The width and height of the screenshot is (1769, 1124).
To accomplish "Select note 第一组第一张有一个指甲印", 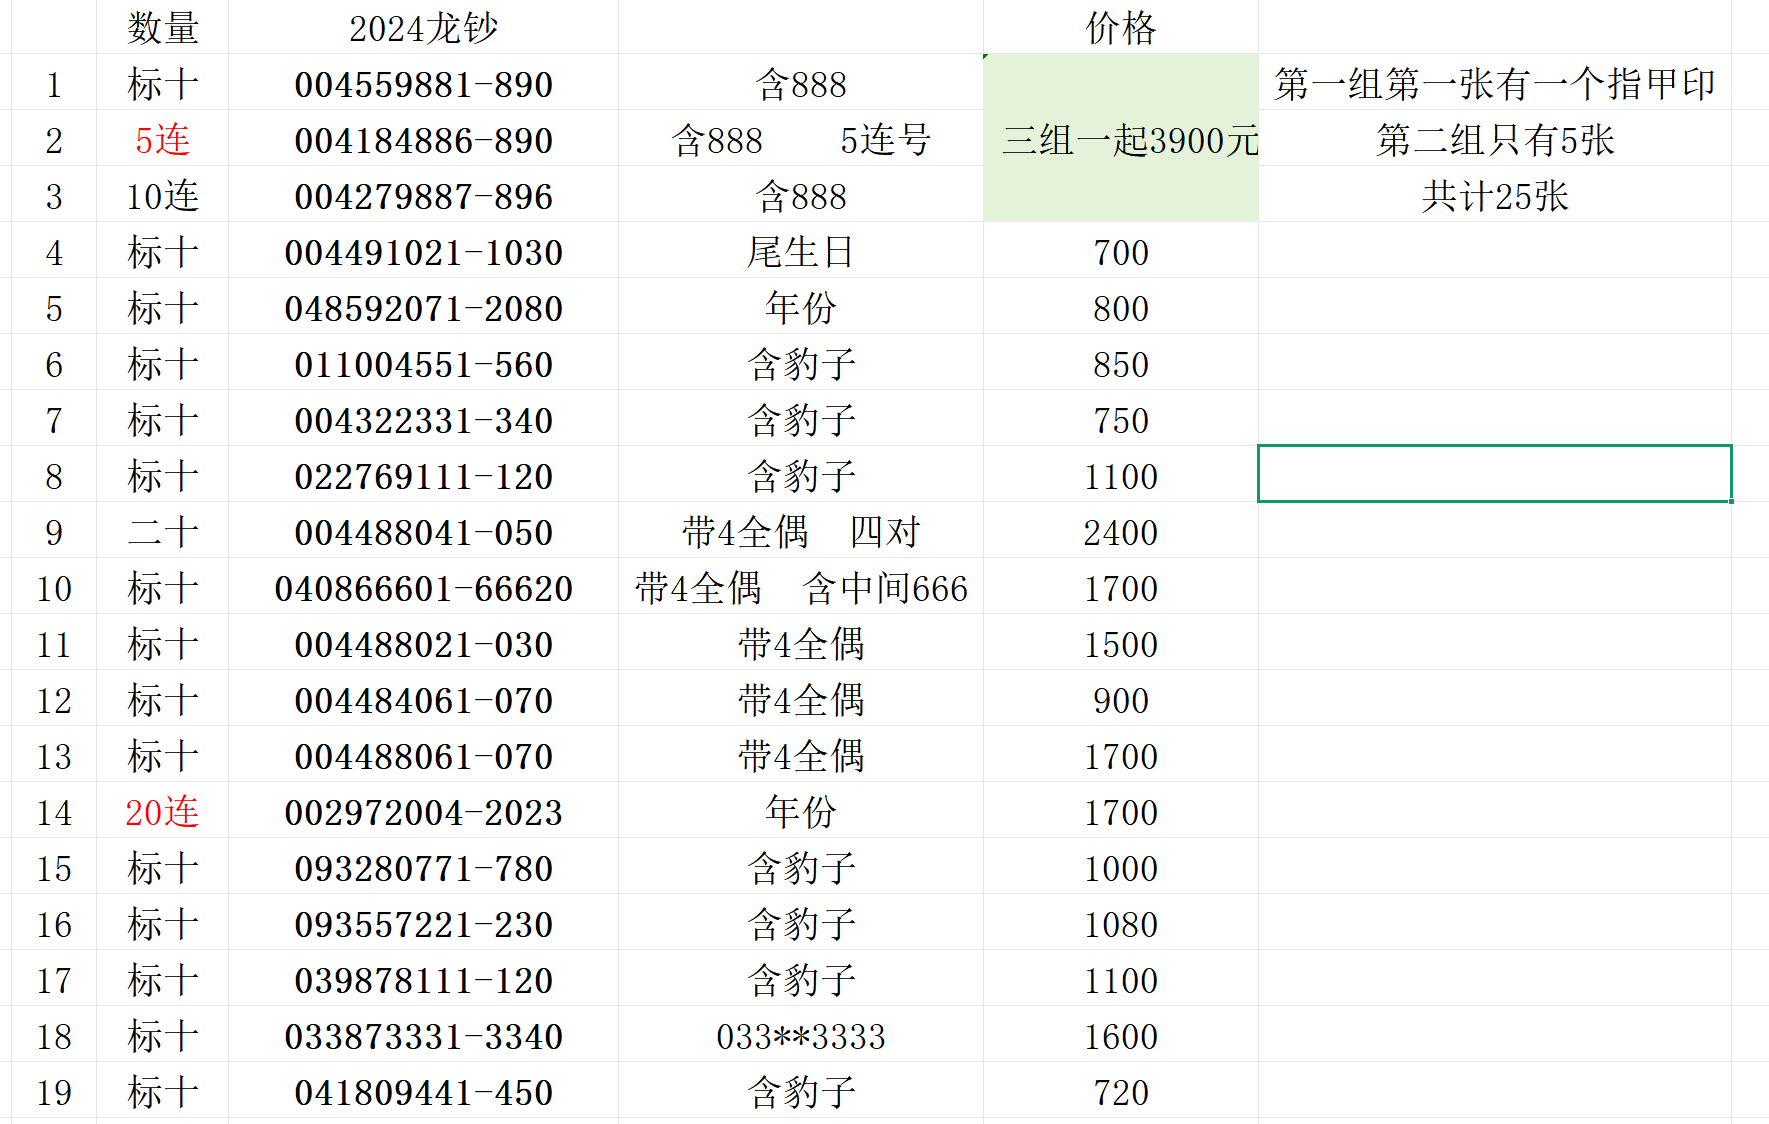I will click(1495, 84).
